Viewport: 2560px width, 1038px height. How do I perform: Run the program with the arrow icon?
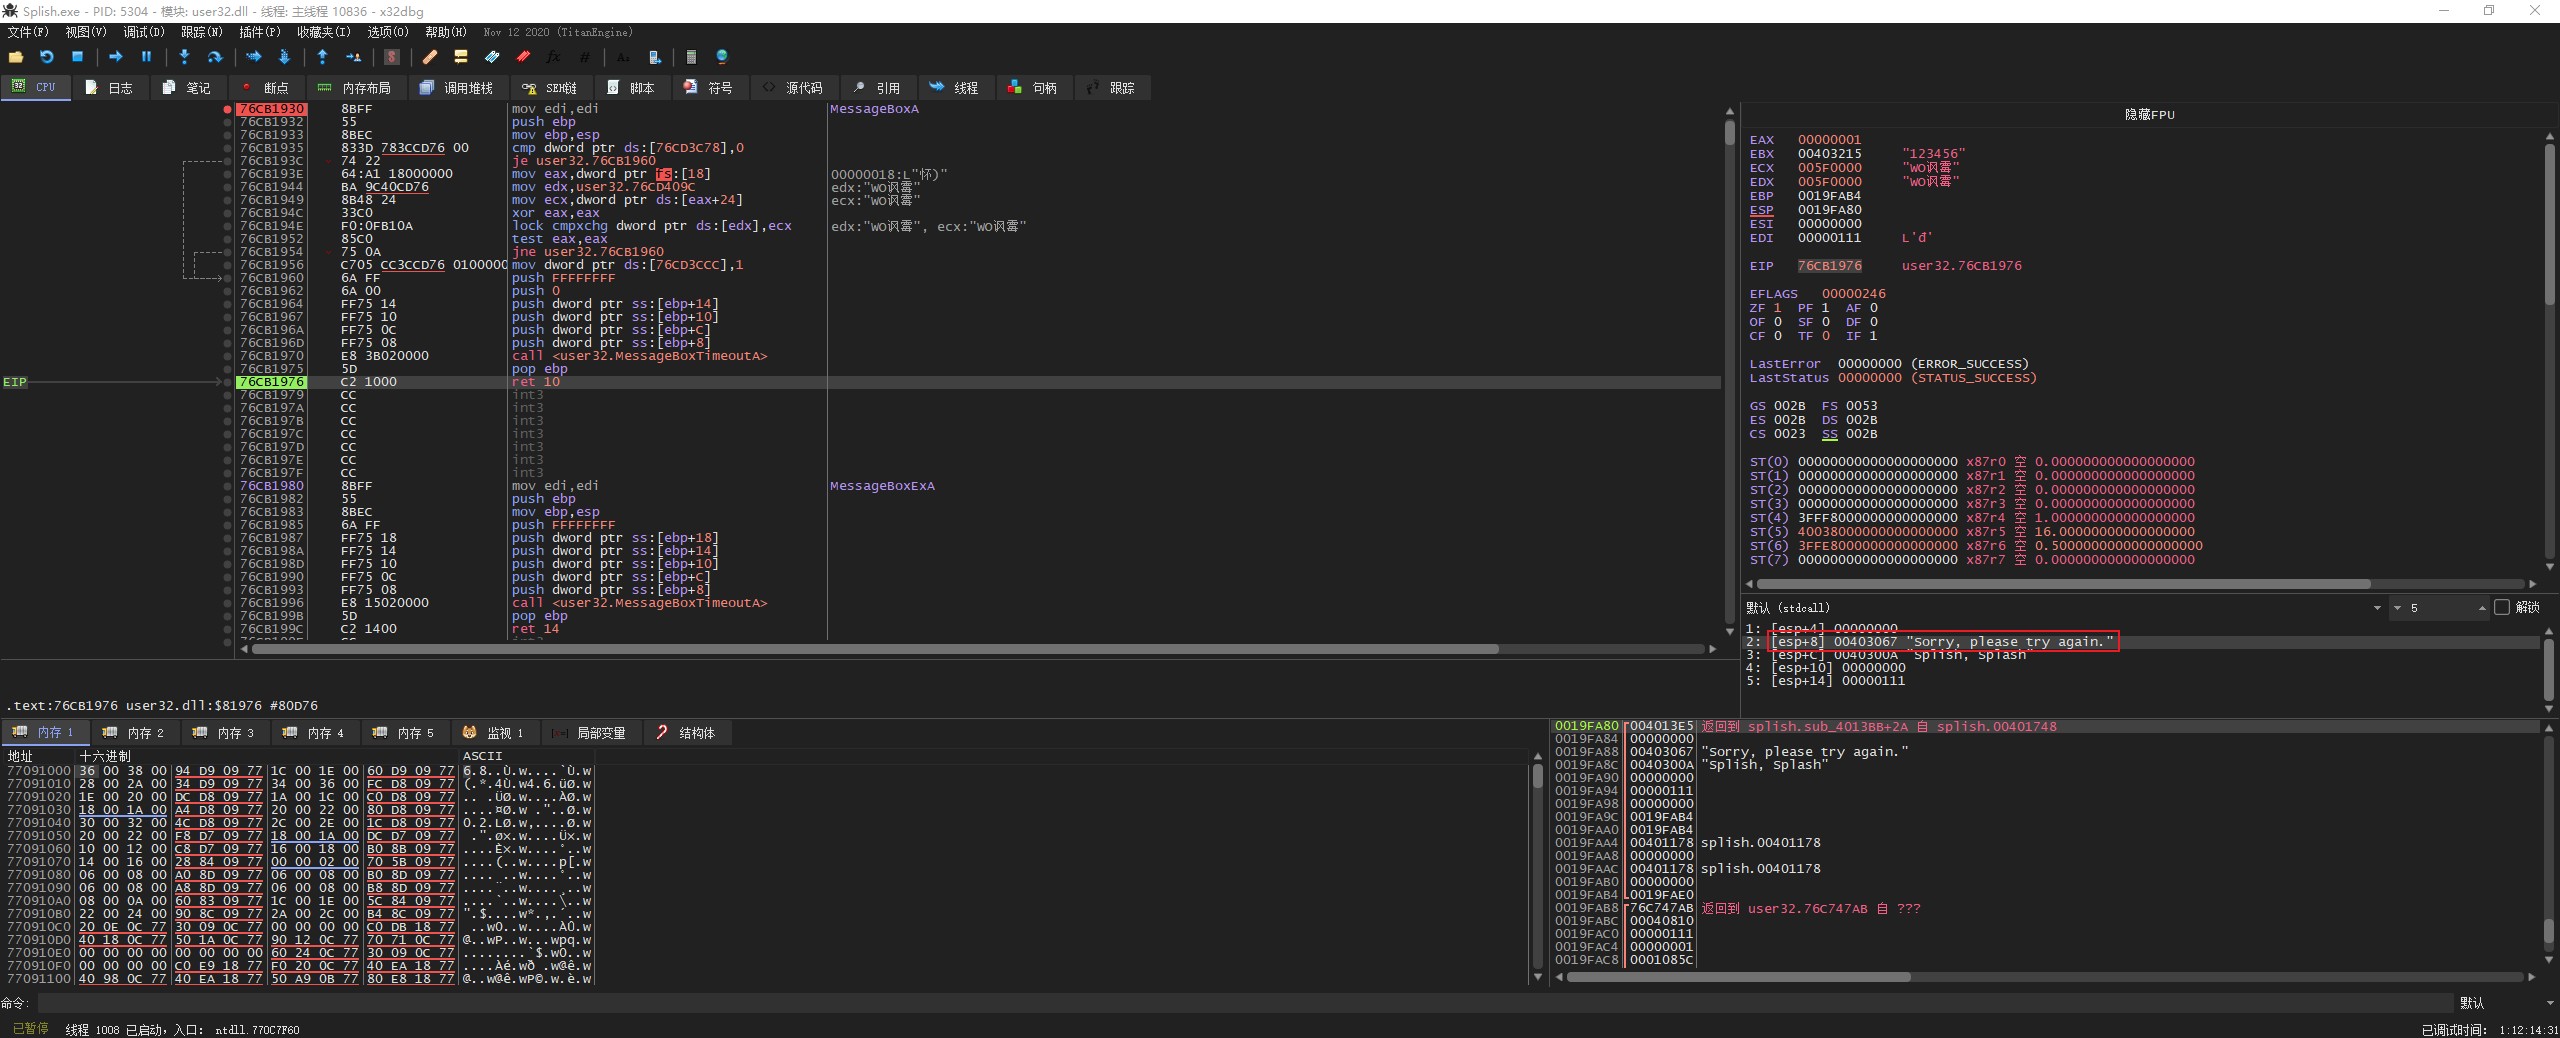[115, 57]
